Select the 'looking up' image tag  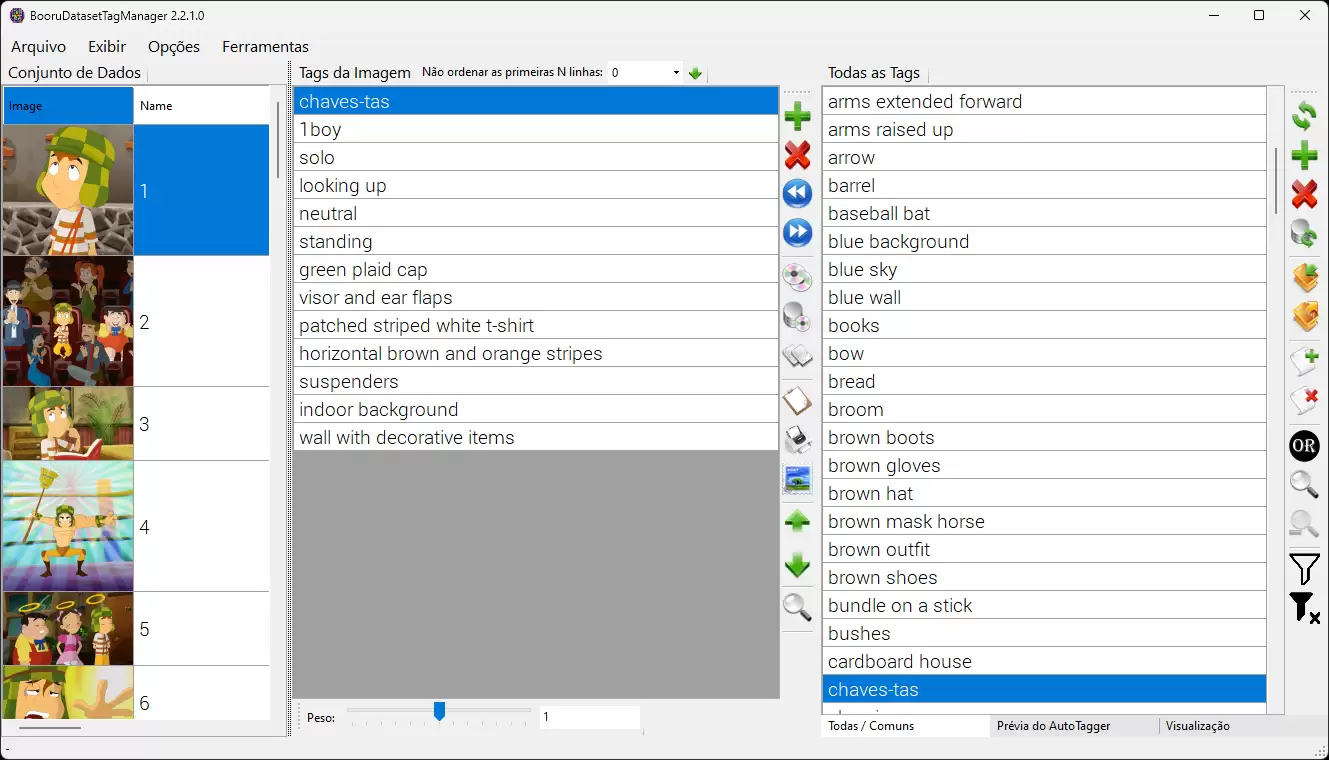click(536, 185)
